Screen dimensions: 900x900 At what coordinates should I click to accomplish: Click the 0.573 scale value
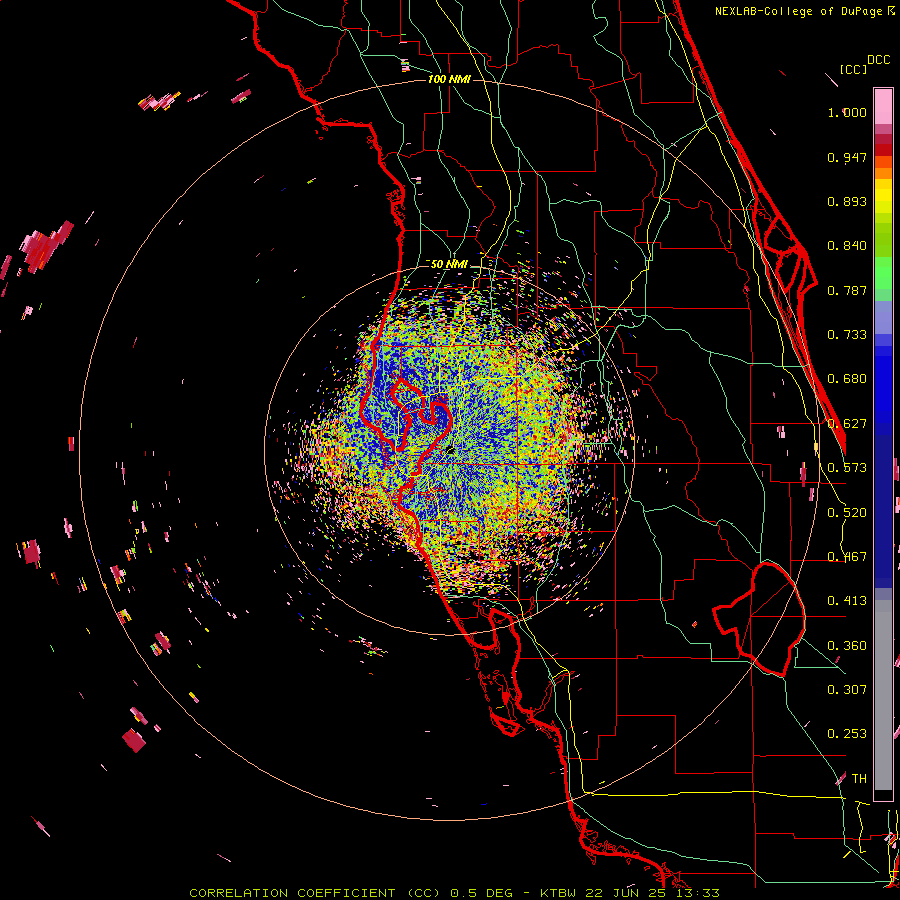click(847, 468)
